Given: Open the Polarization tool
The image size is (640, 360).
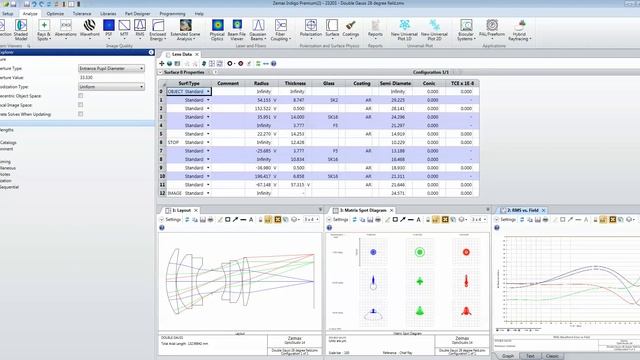Looking at the screenshot, I should pyautogui.click(x=311, y=29).
